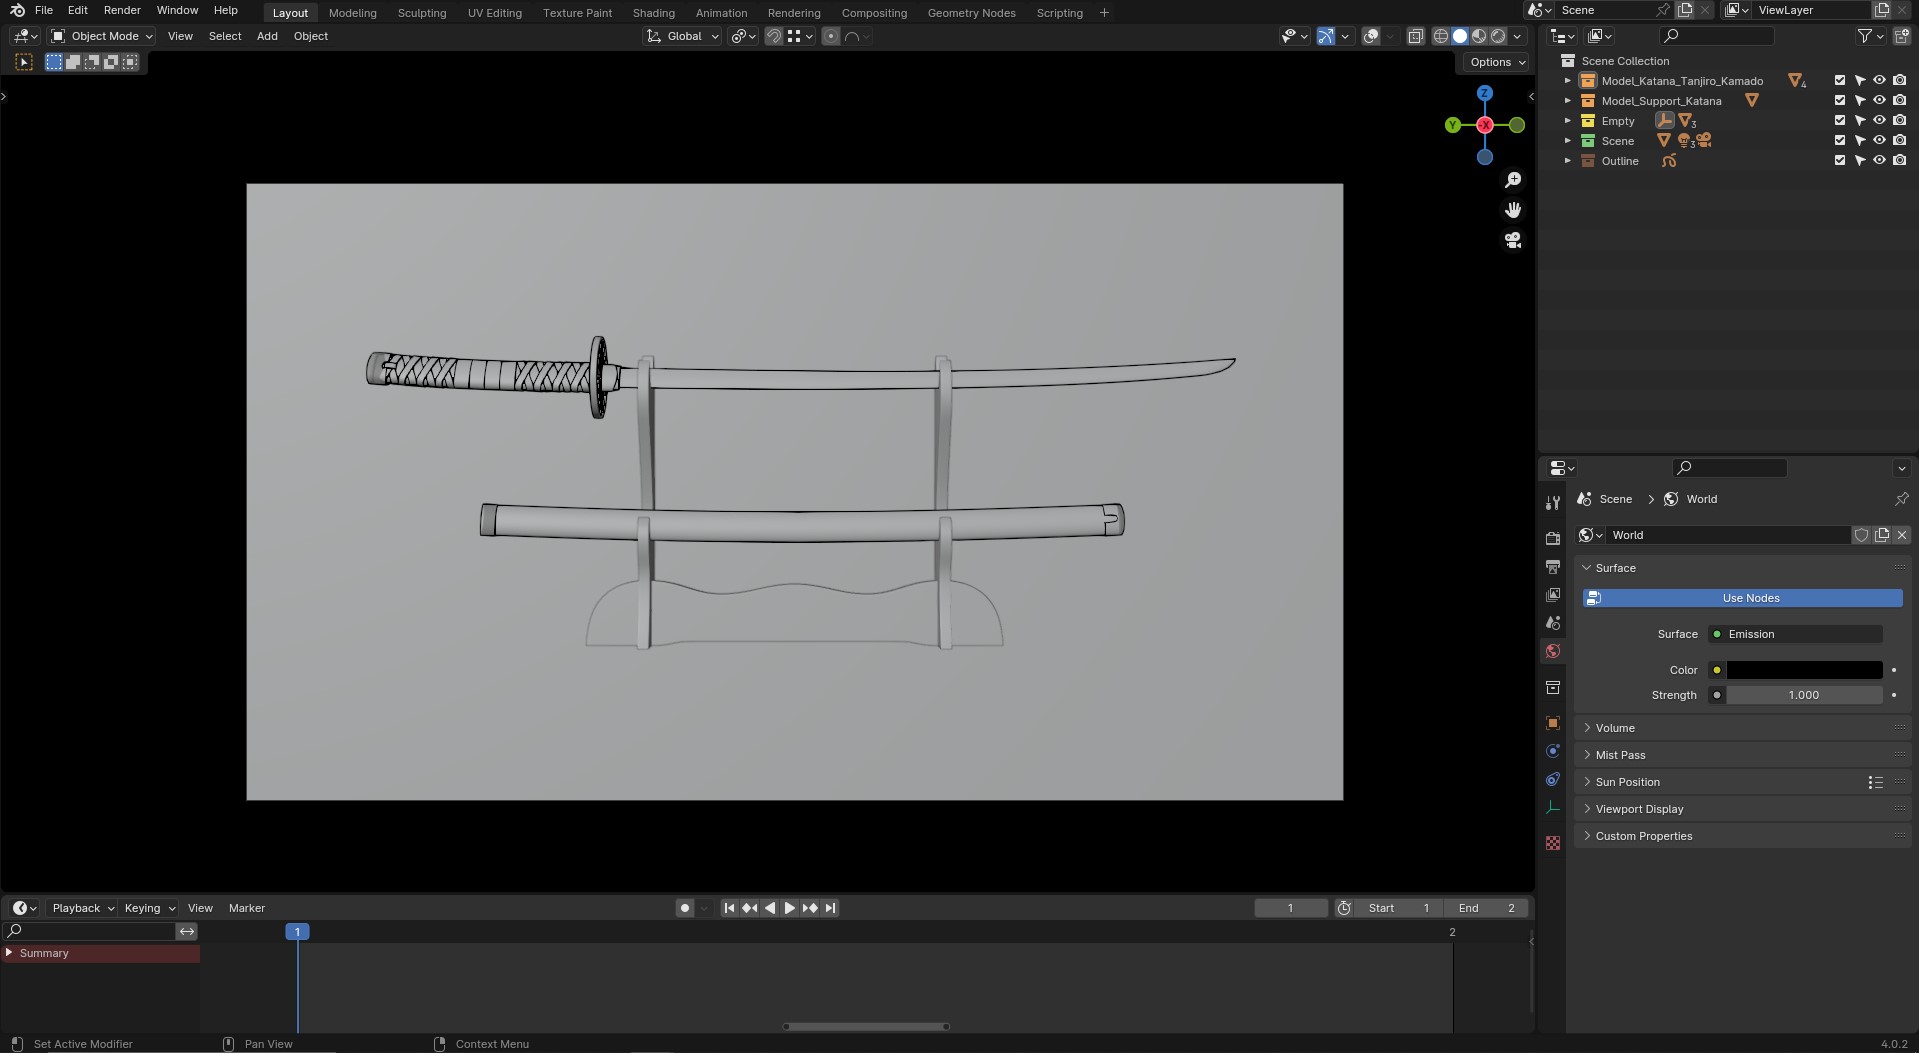Hide Model_Katana_Tanjiro_Kamado in the viewport
The image size is (1919, 1053).
coord(1880,81)
